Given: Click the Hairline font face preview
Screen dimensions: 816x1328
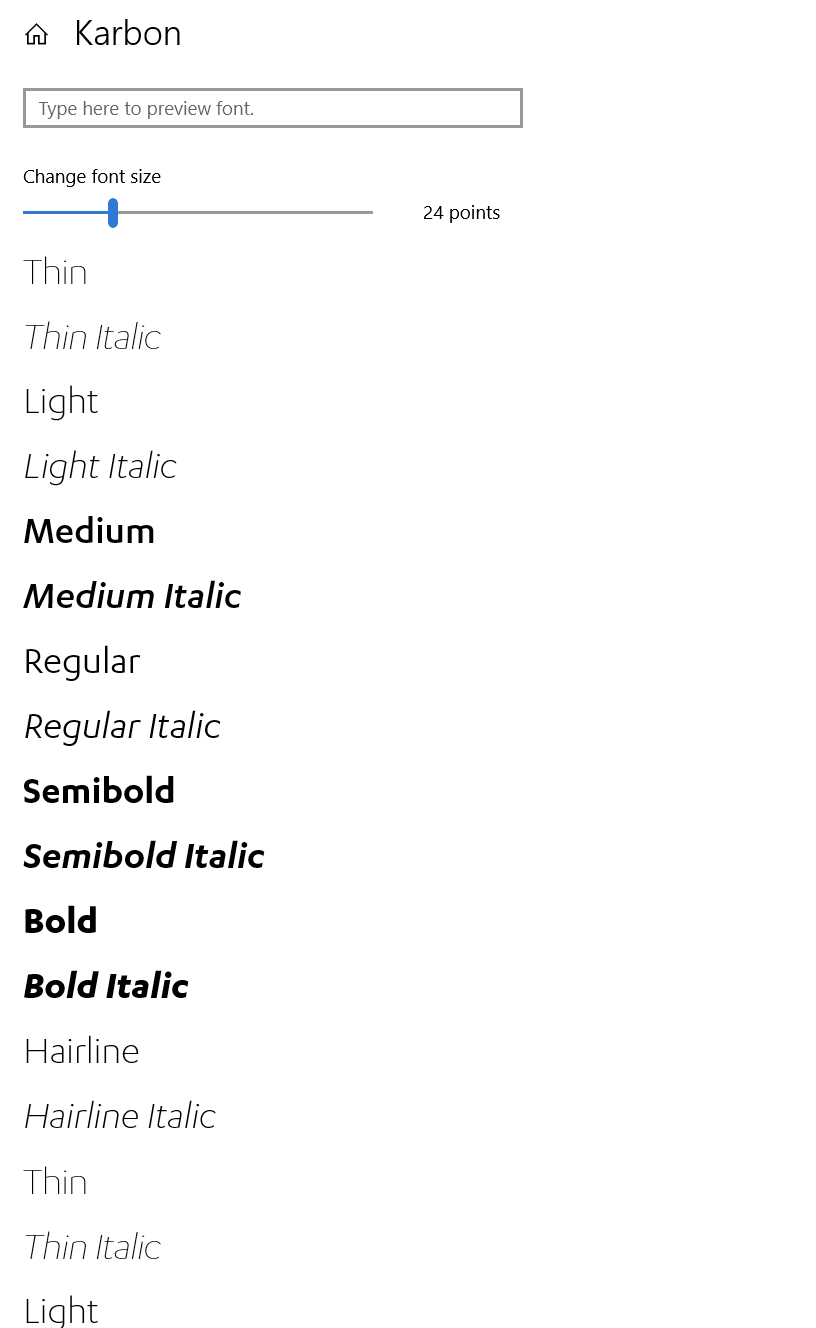Looking at the screenshot, I should pos(81,1050).
